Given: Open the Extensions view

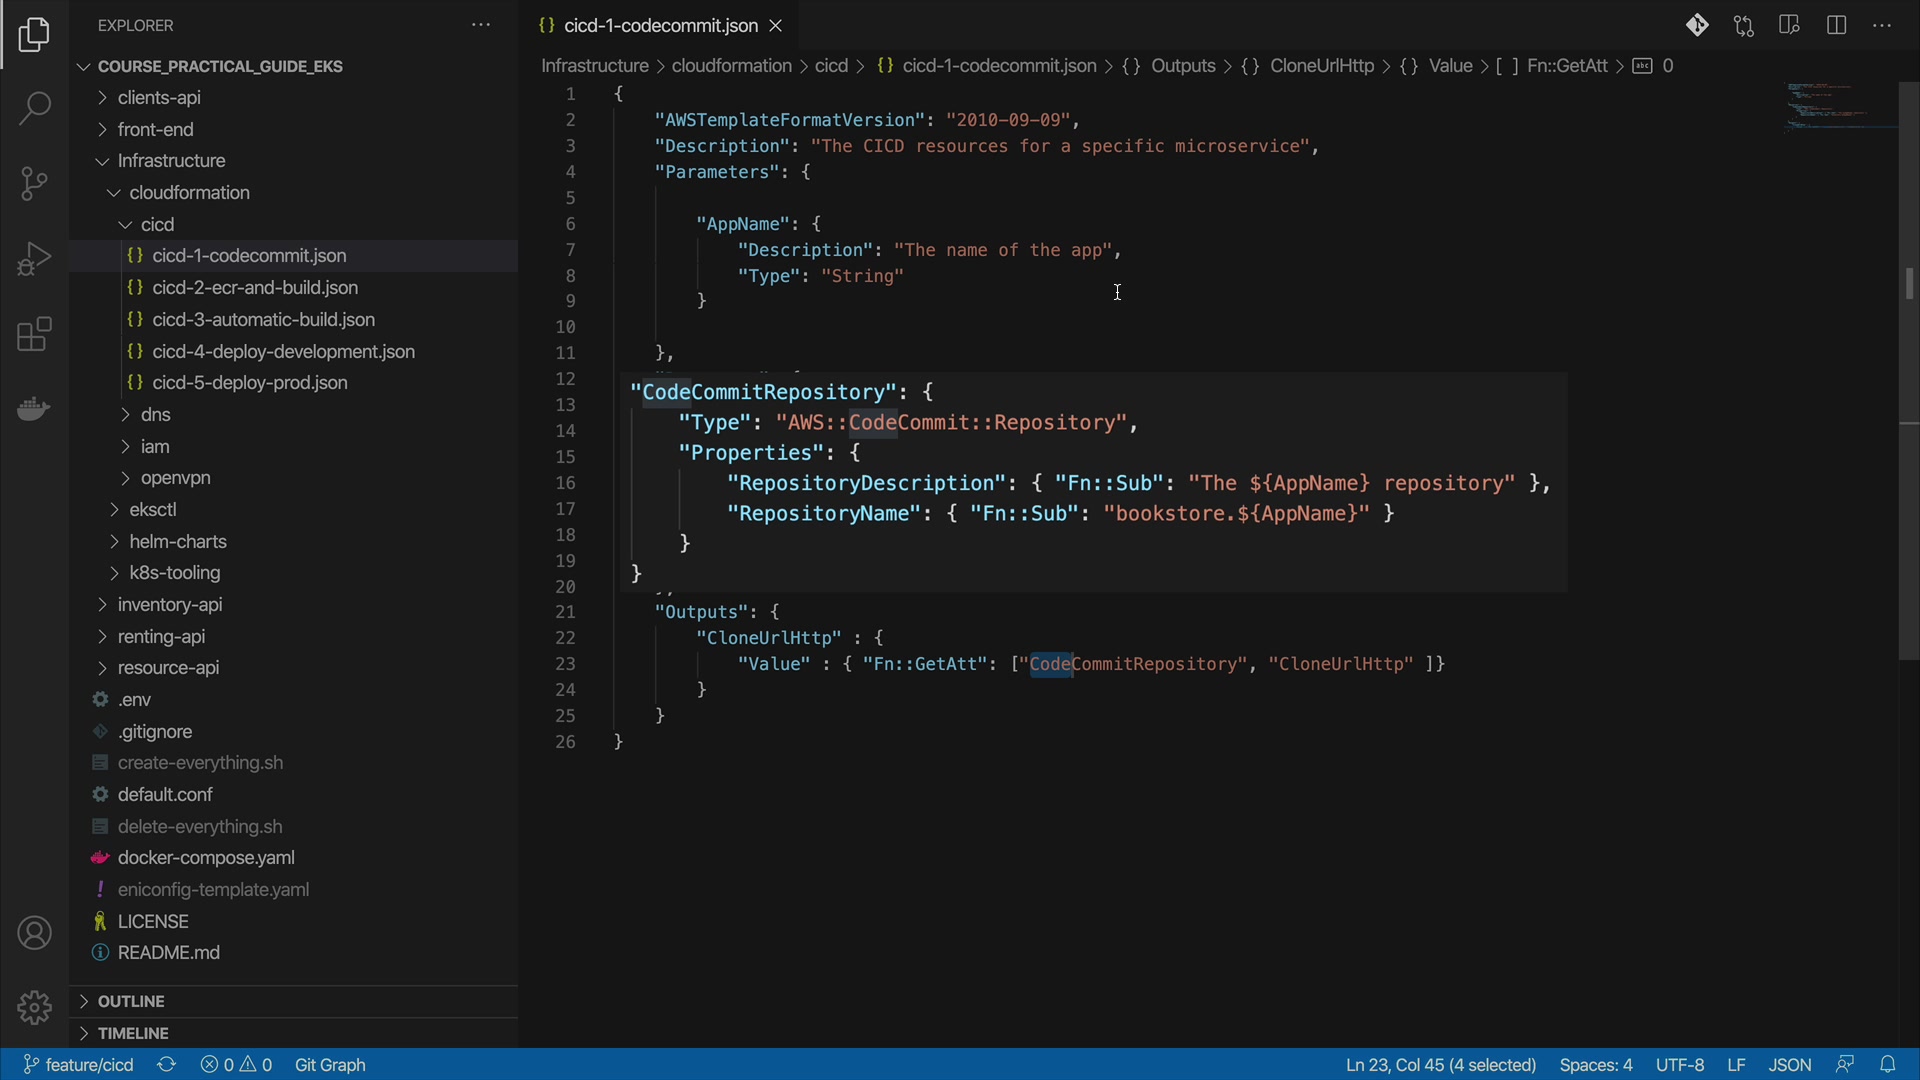Looking at the screenshot, I should tap(34, 335).
